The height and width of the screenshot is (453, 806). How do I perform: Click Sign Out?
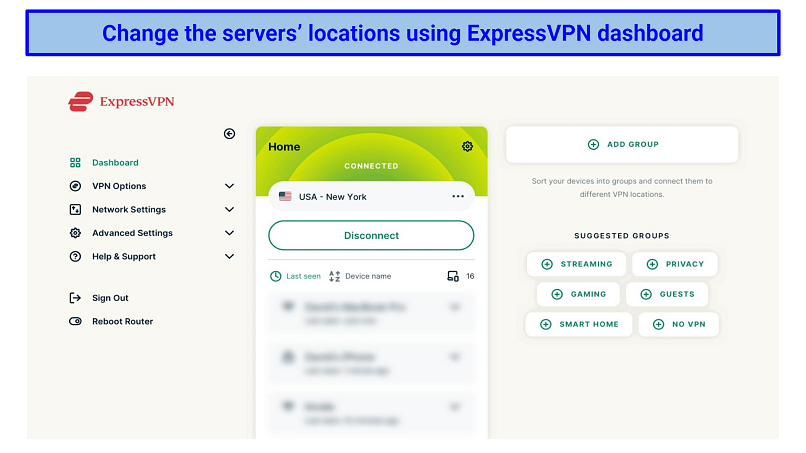click(x=110, y=298)
